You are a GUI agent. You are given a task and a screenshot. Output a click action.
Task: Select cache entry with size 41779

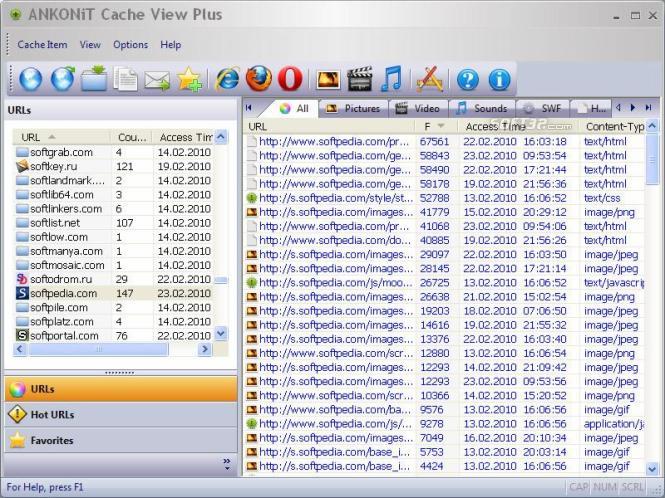[444, 212]
